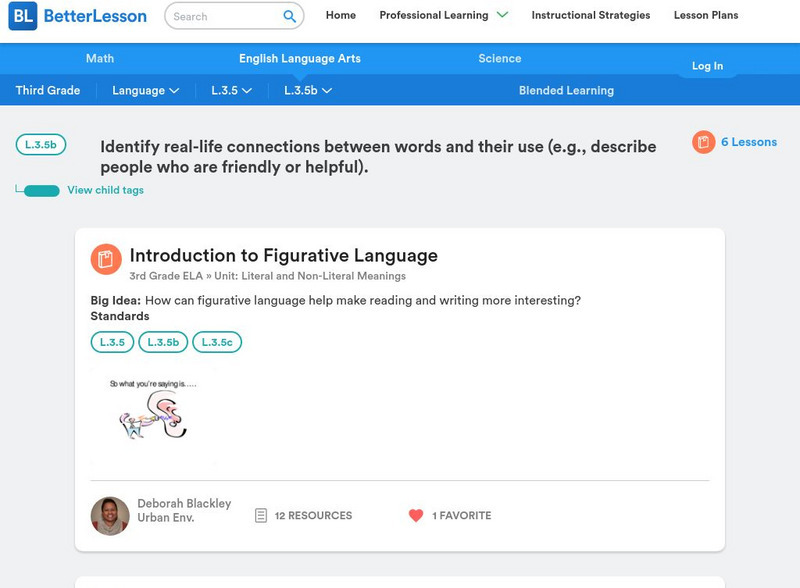Viewport: 800px width, 588px height.
Task: Click the orange lesson icon beside 6 Lessons
Action: pos(704,142)
